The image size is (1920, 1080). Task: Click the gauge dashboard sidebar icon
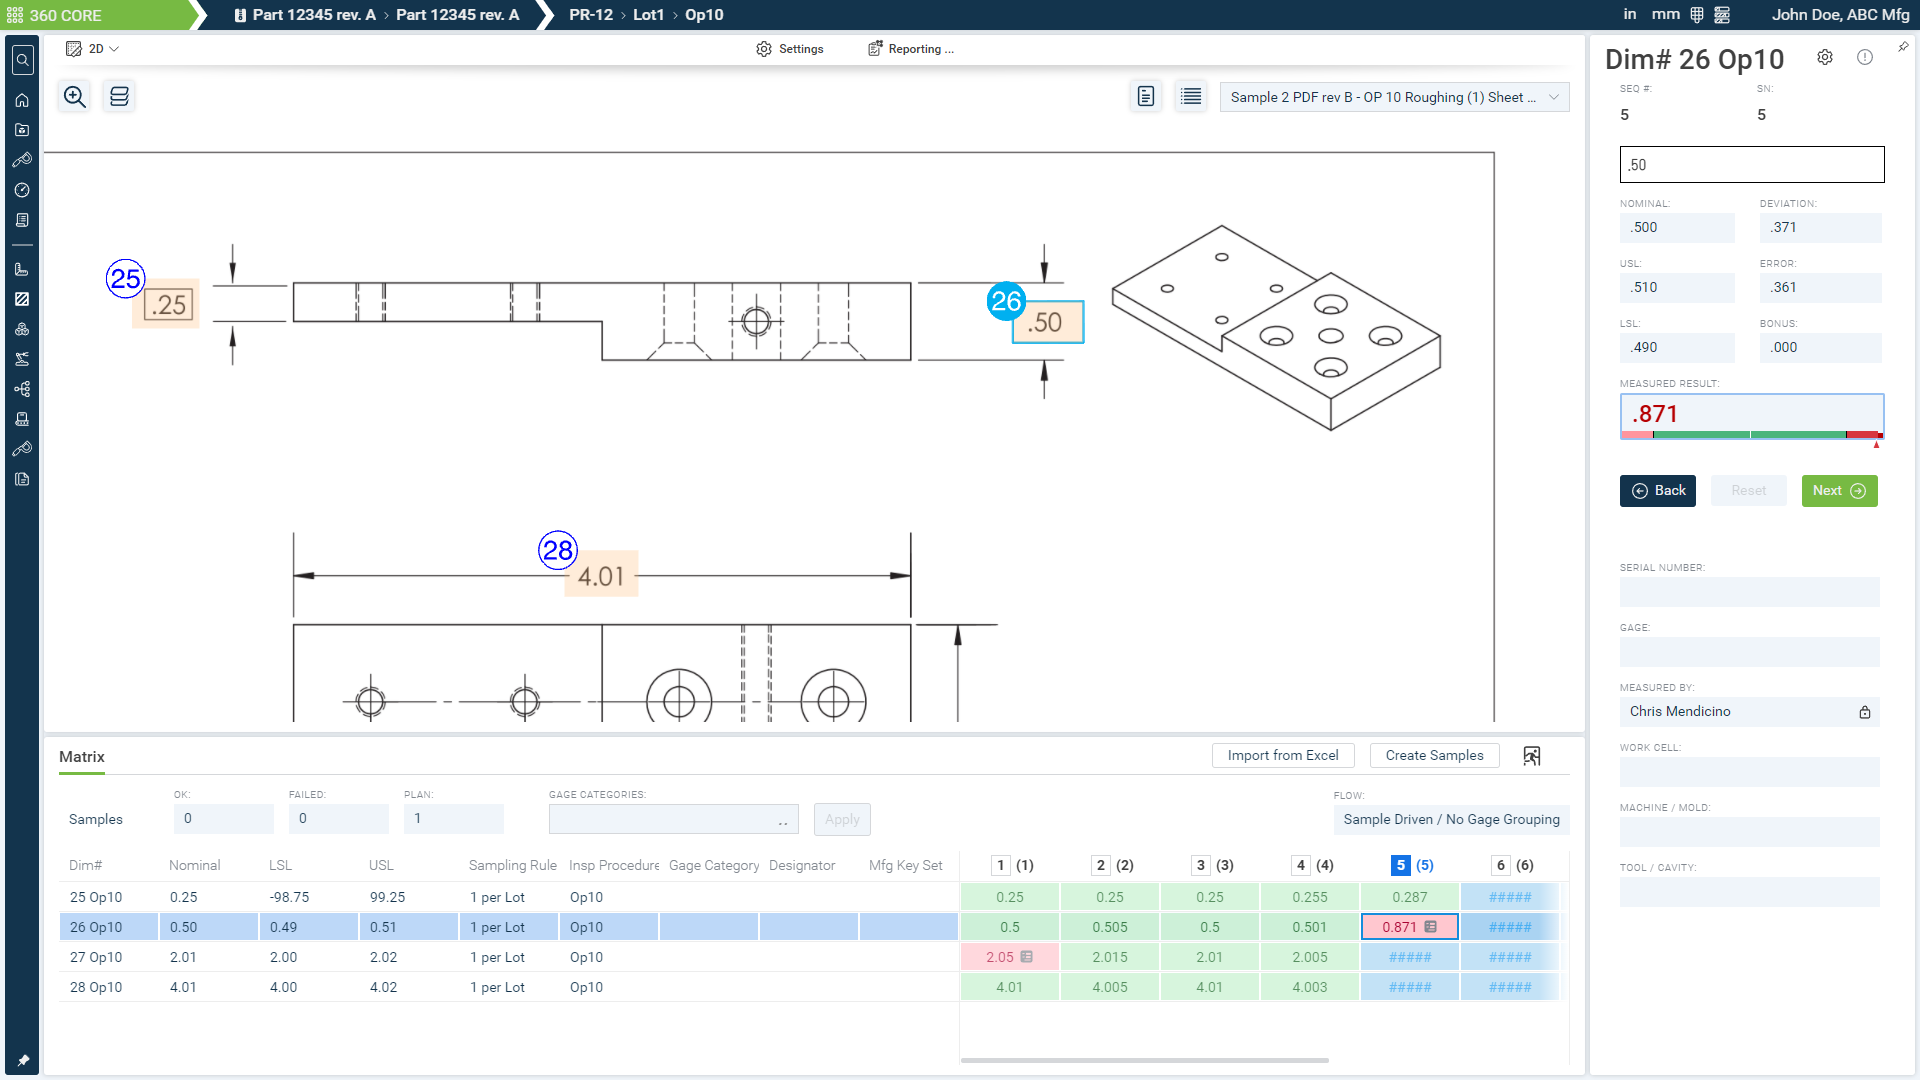pyautogui.click(x=22, y=190)
